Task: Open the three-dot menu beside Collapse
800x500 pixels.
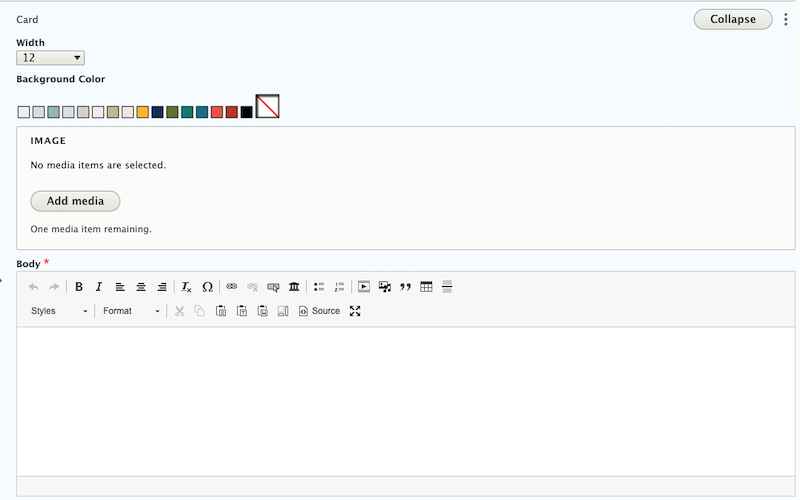Action: [x=786, y=19]
